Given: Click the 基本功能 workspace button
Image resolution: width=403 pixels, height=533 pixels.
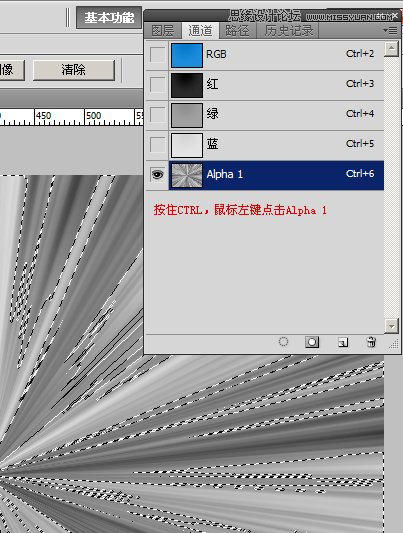Looking at the screenshot, I should click(x=109, y=18).
